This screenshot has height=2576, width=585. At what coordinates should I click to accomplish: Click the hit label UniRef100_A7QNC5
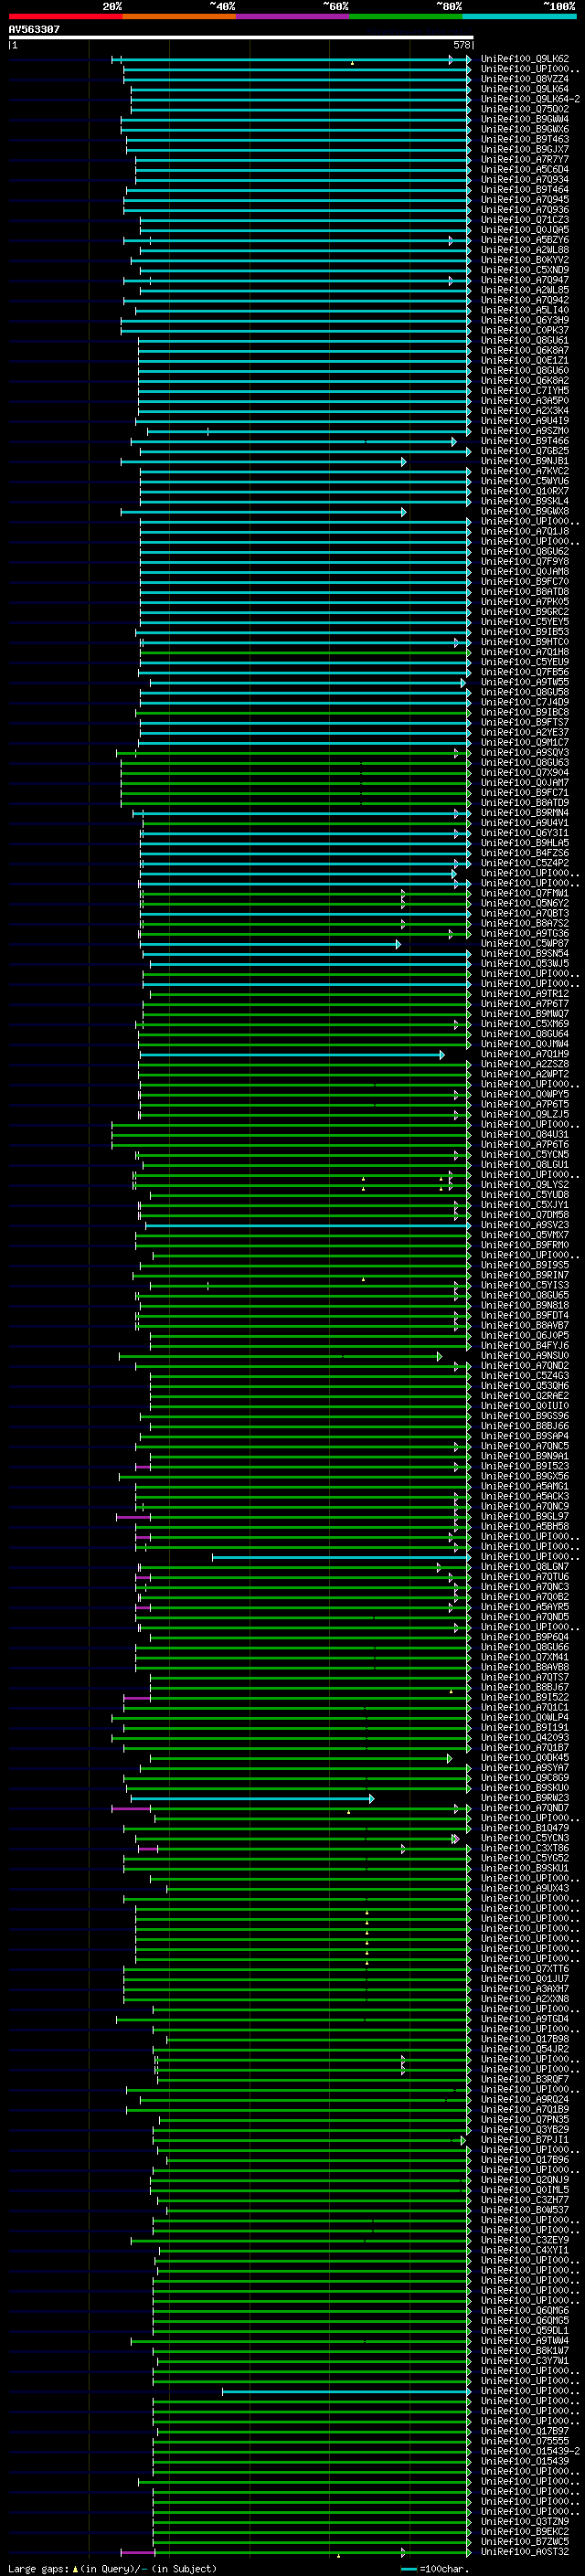click(525, 1446)
